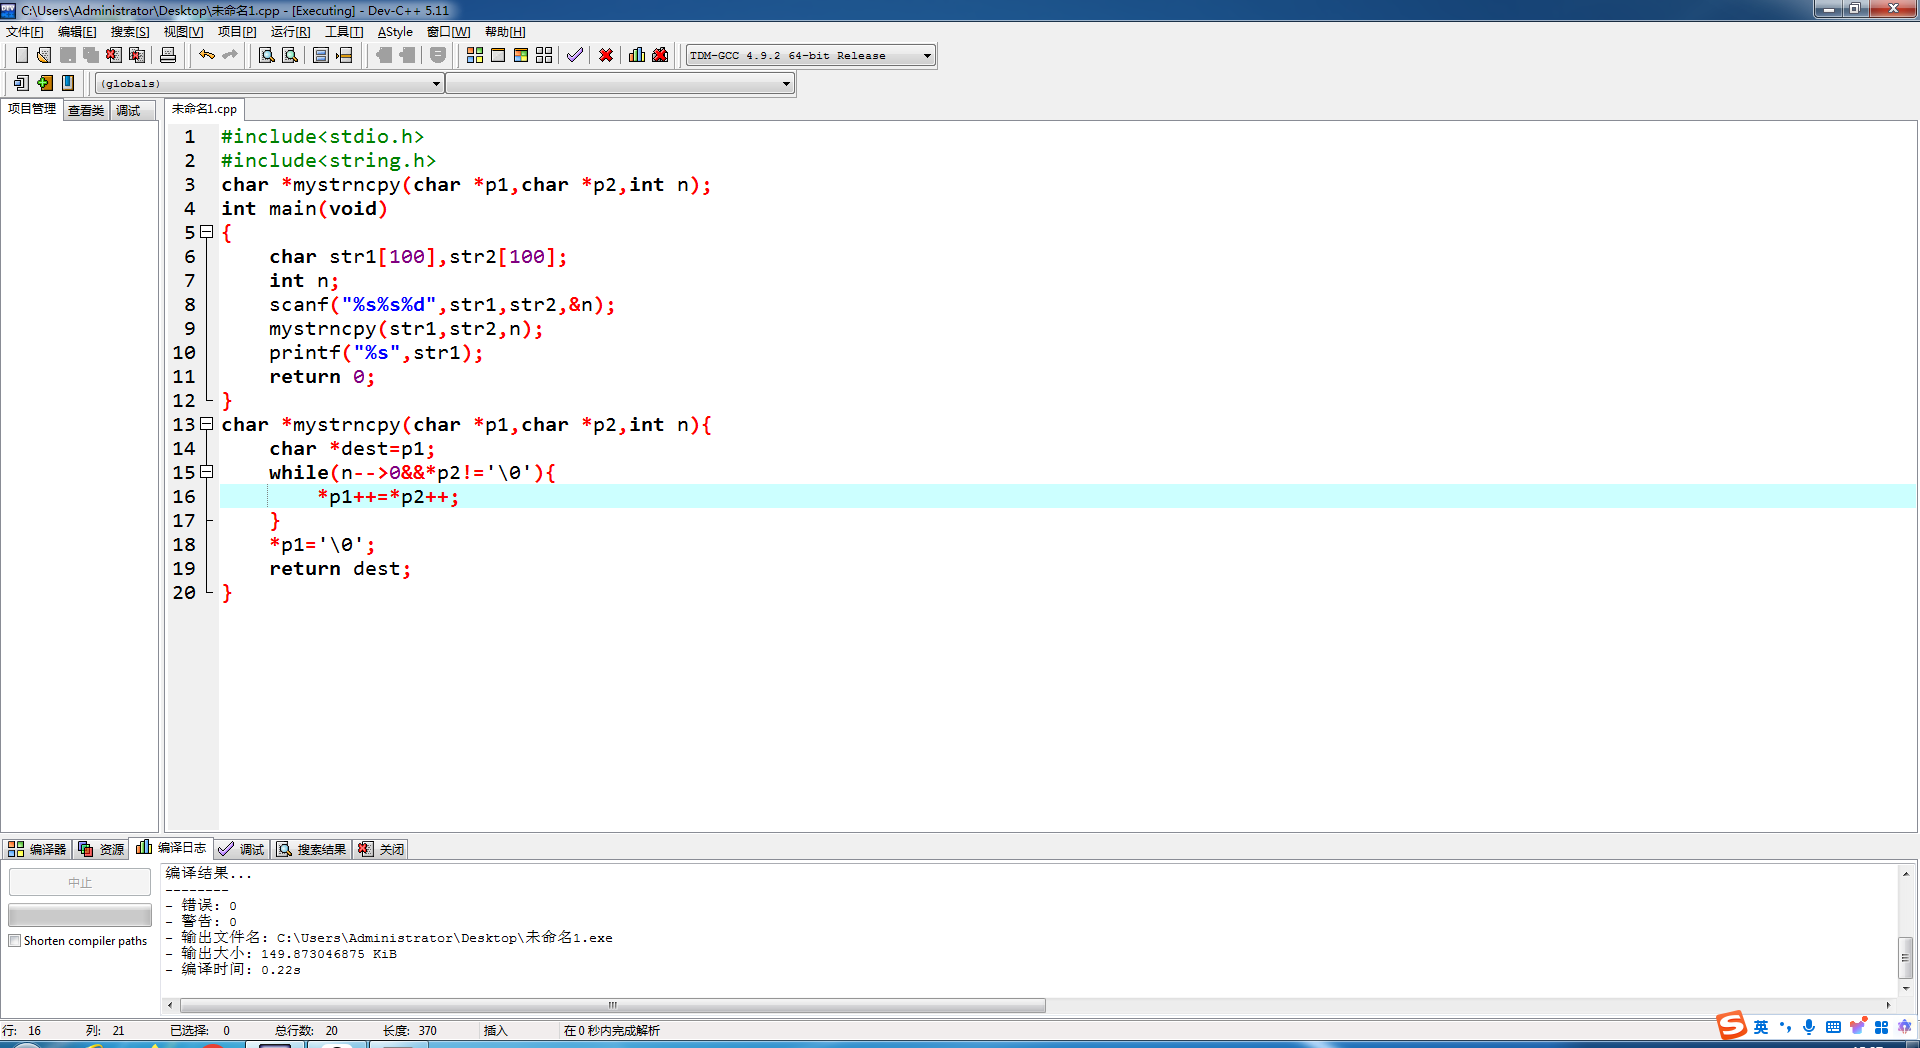
Task: Open the empty function dropdown next to globals
Action: (x=620, y=84)
